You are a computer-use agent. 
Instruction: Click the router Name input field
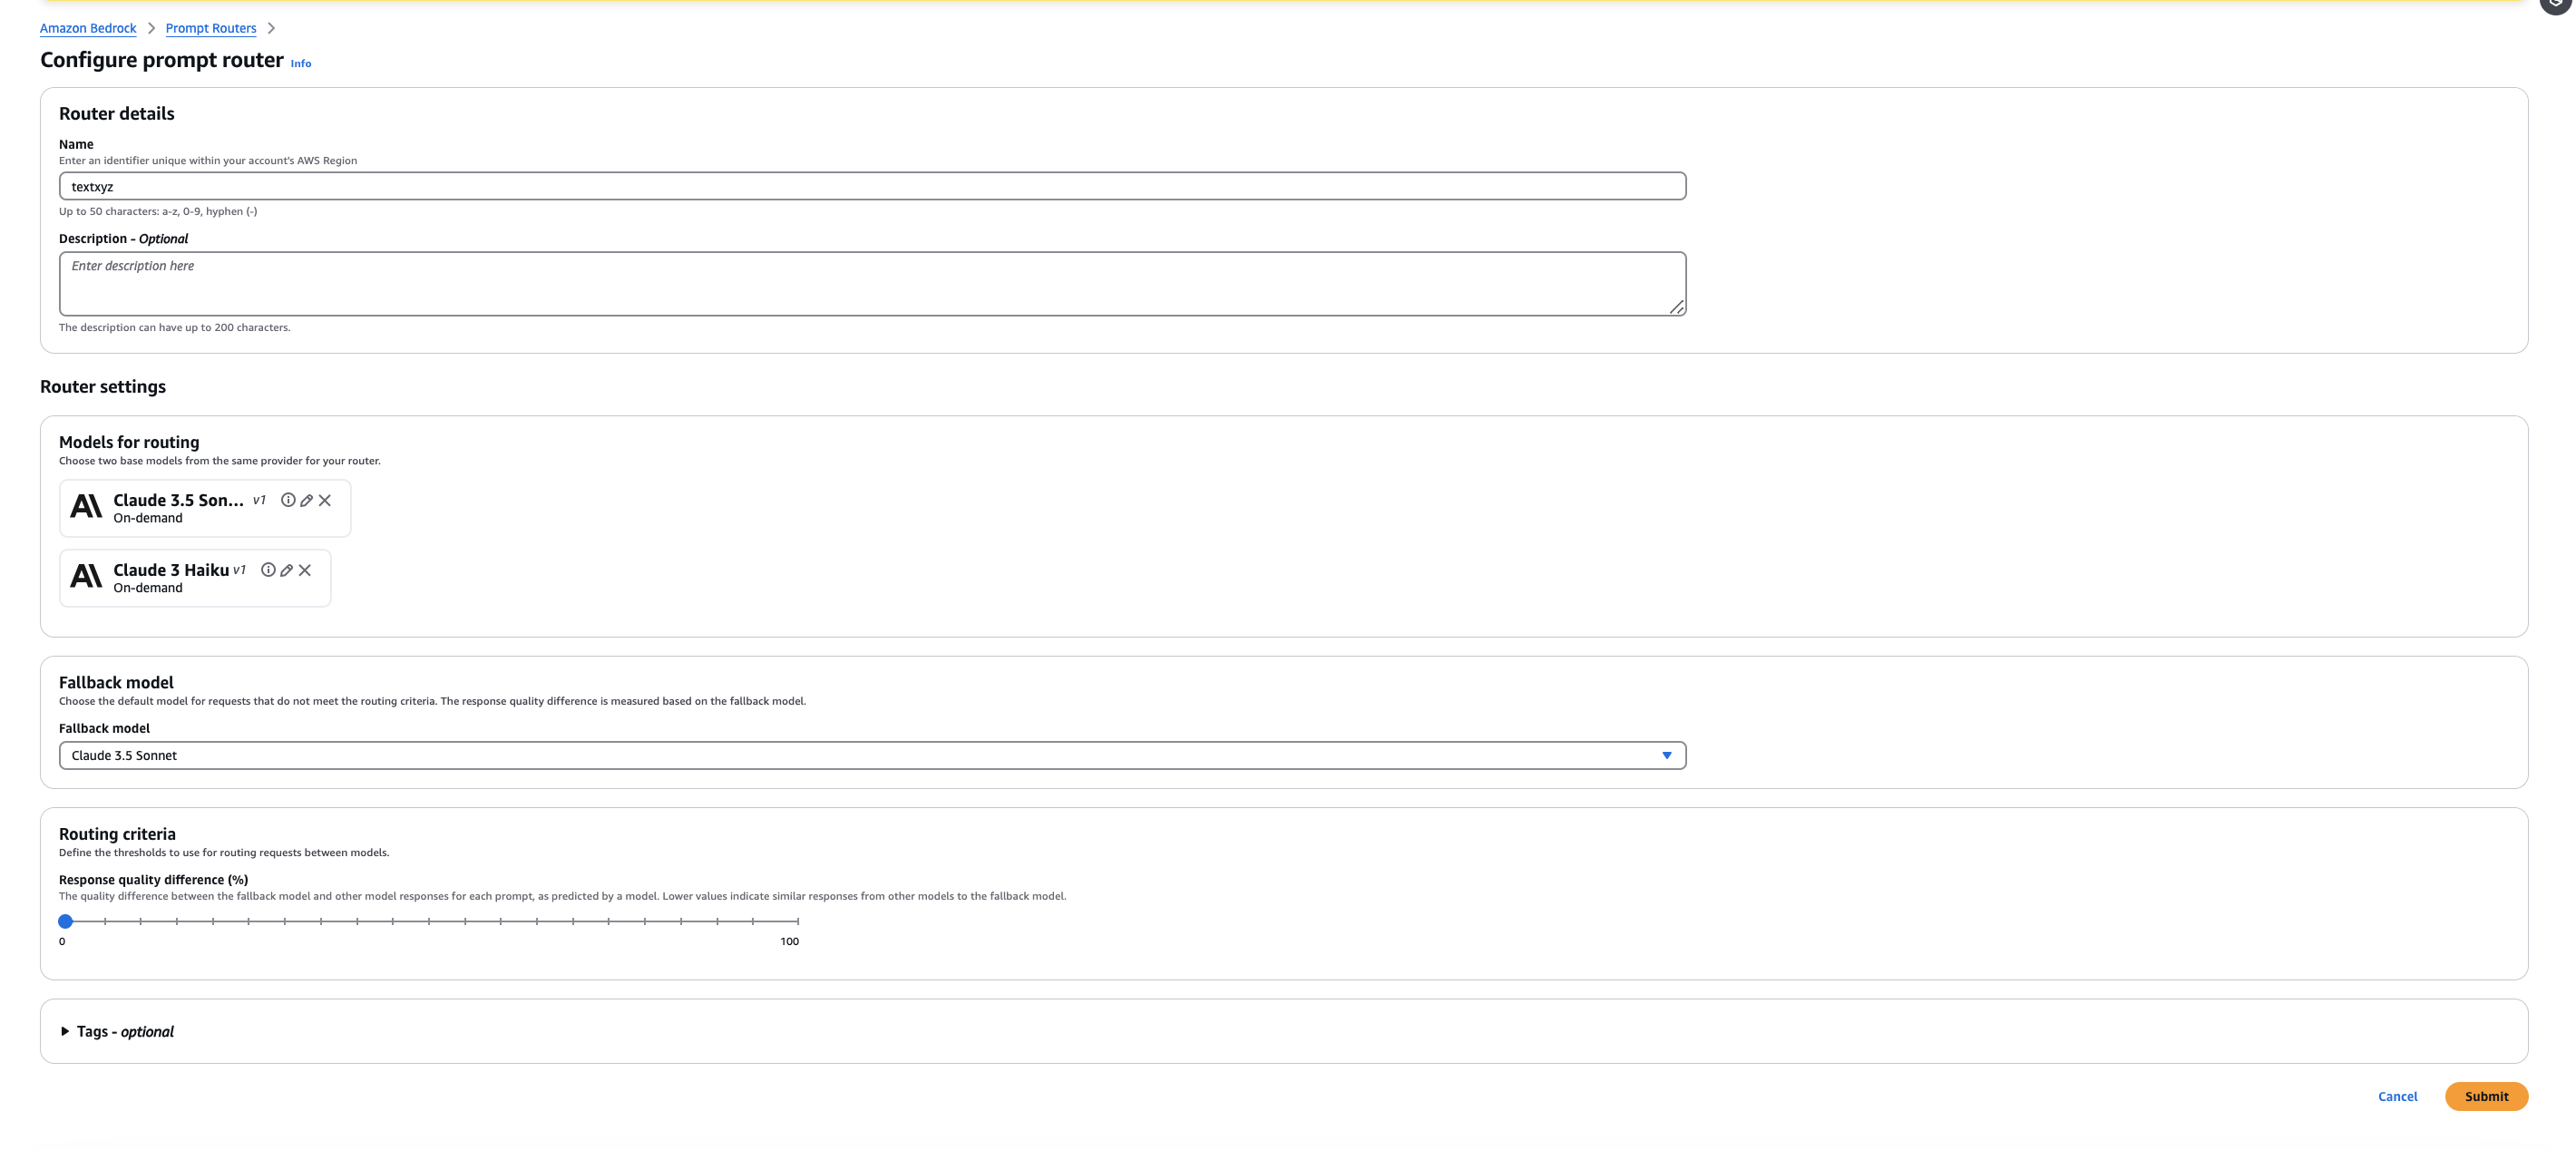click(x=872, y=186)
